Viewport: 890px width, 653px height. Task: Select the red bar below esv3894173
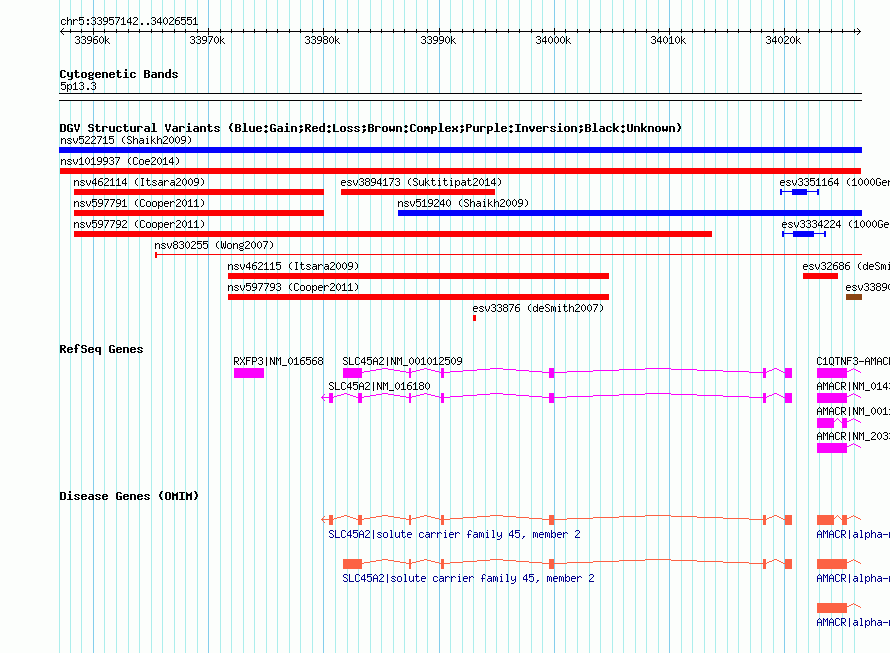click(418, 192)
